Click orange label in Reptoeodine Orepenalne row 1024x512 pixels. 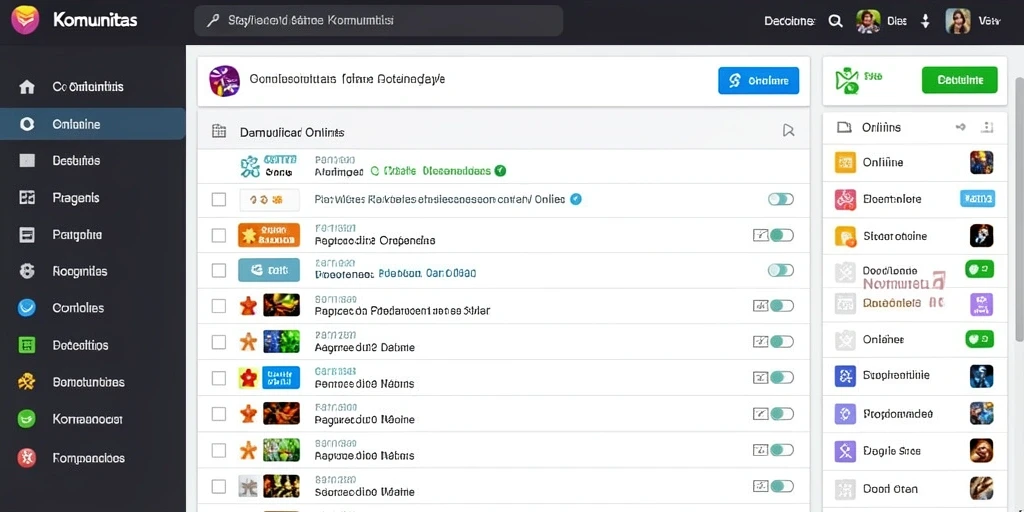point(269,235)
